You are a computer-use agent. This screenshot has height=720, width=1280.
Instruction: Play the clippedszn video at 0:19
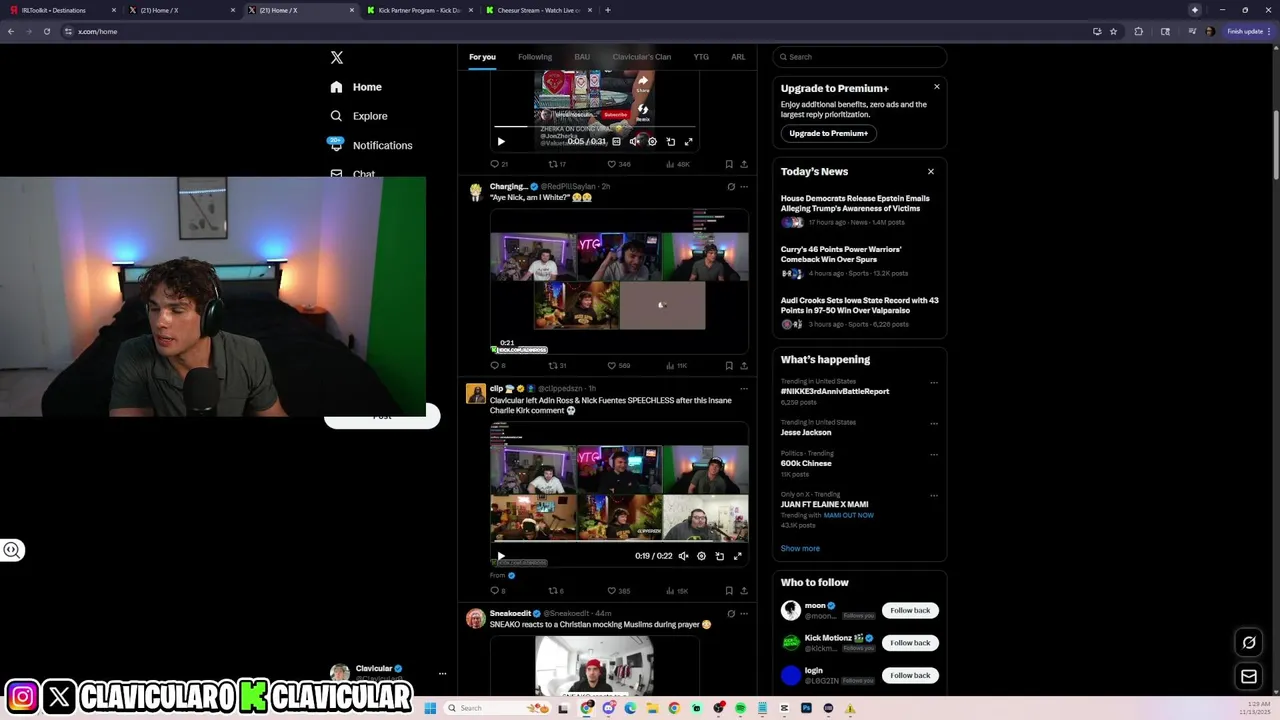pos(501,556)
